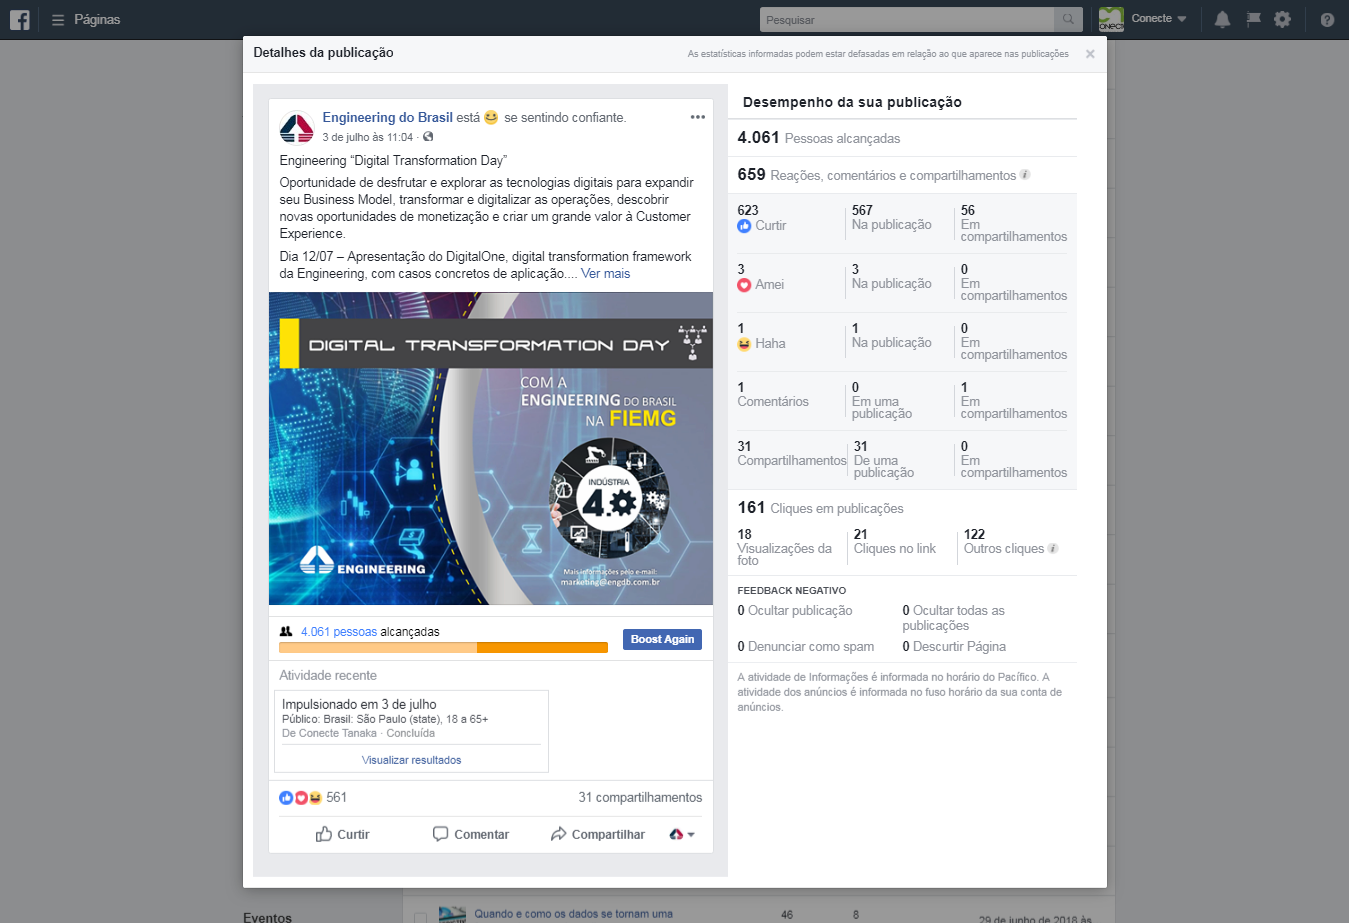Click the Engineering do Brasil page avatar
Screen dimensions: 1349x923
tap(297, 128)
